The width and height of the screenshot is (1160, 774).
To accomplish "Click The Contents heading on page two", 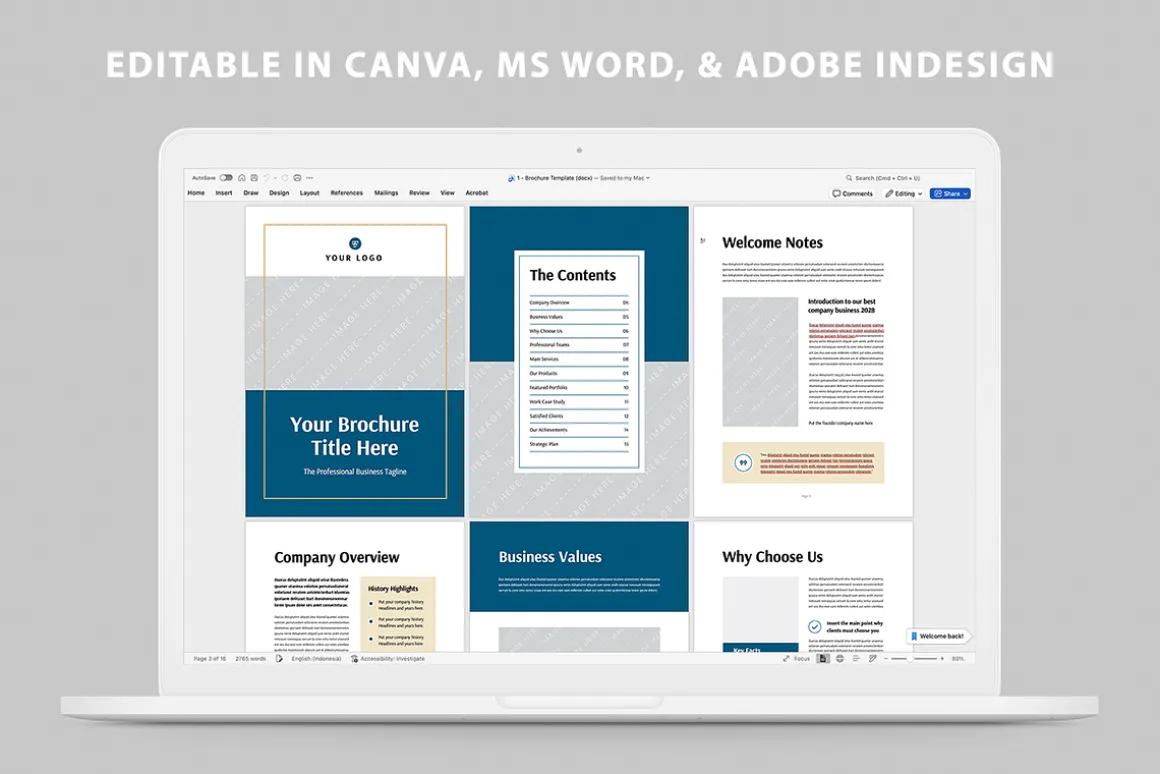I will pos(573,275).
